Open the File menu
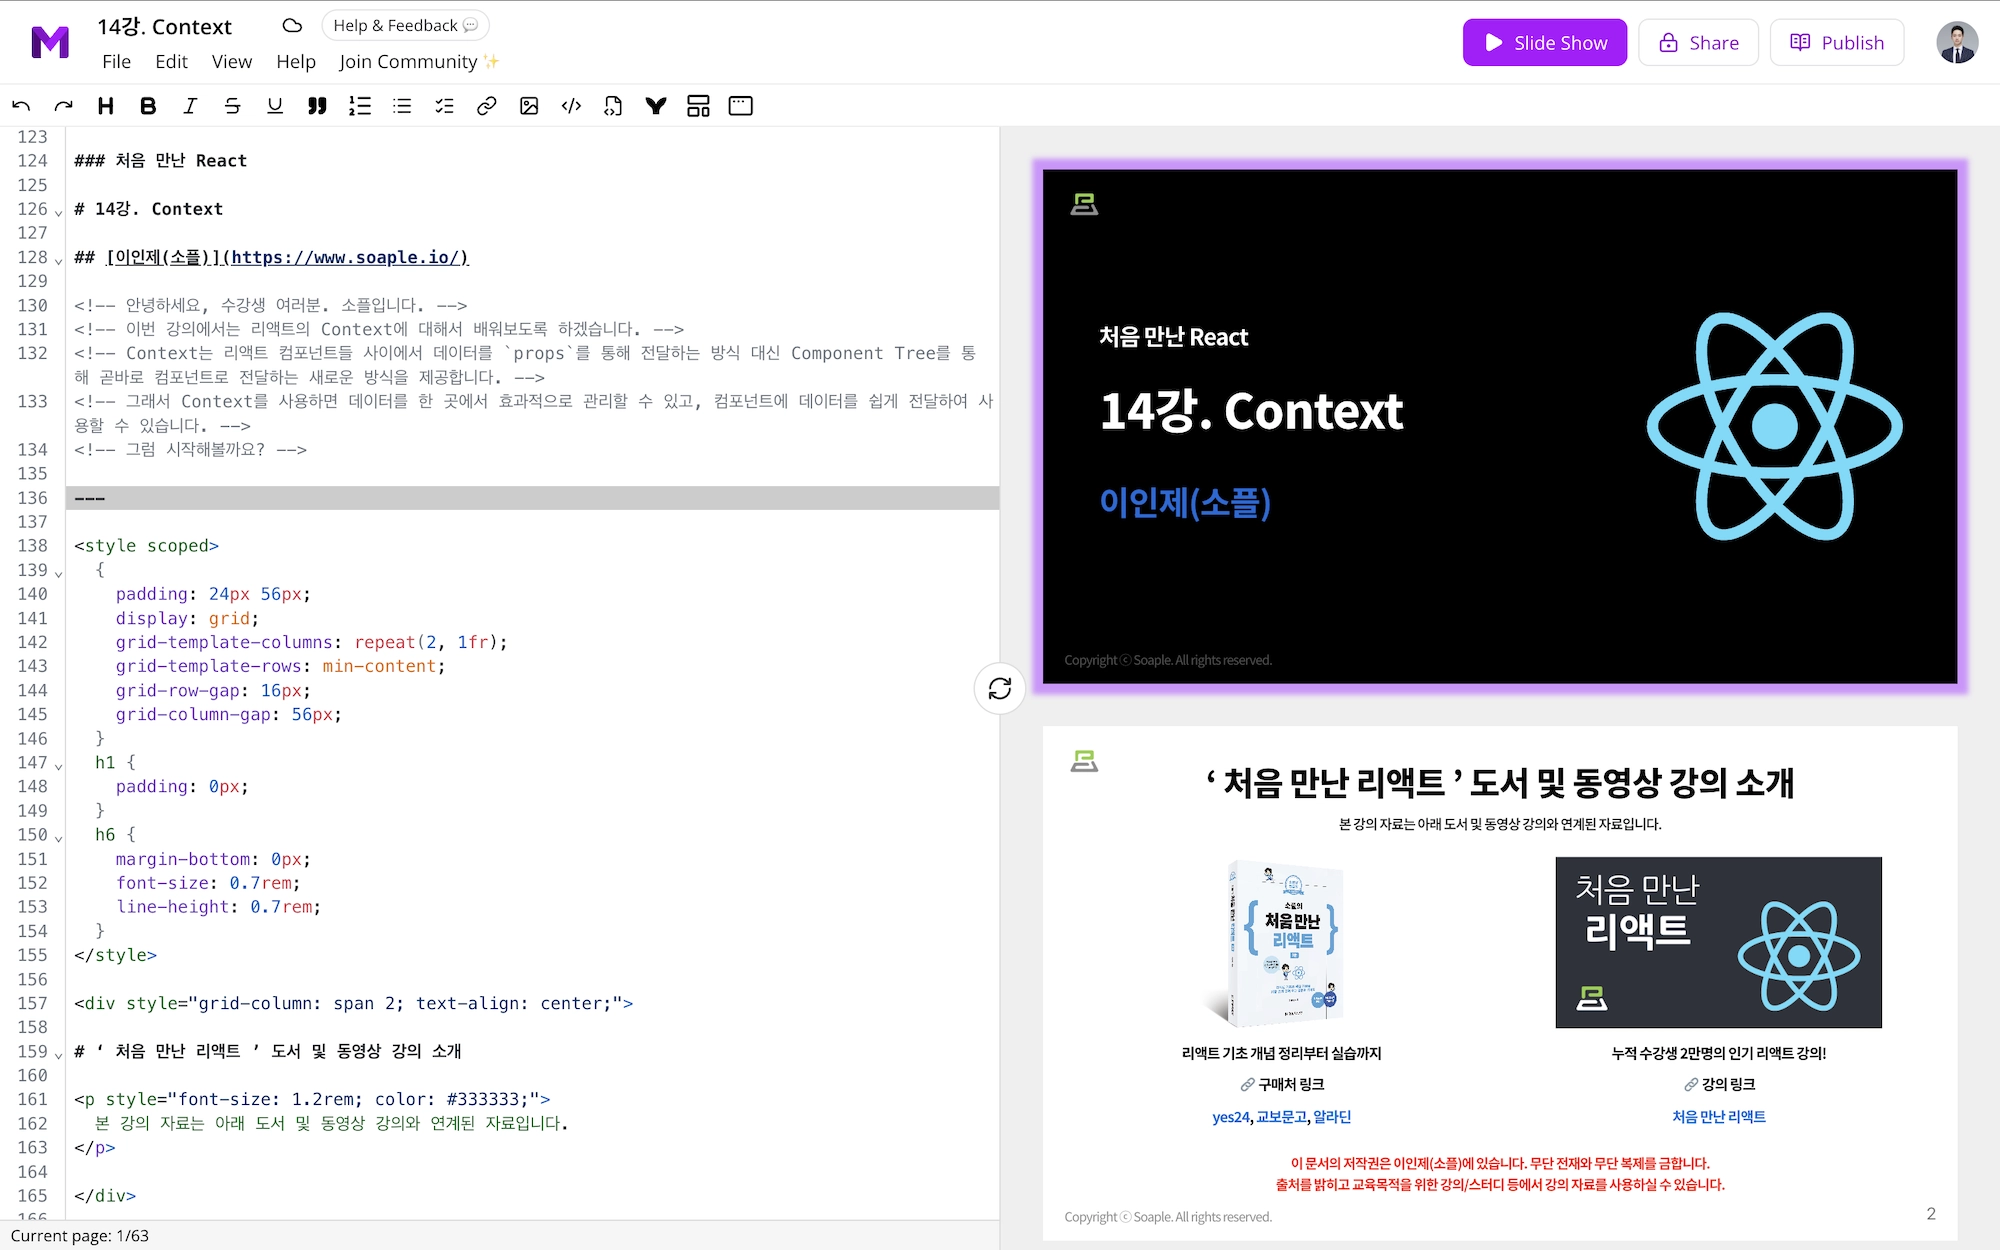2000x1250 pixels. click(116, 62)
